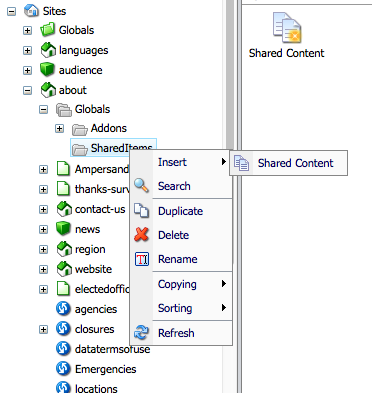The image size is (372, 393).
Task: Click the Refresh arrows icon
Action: 141,332
